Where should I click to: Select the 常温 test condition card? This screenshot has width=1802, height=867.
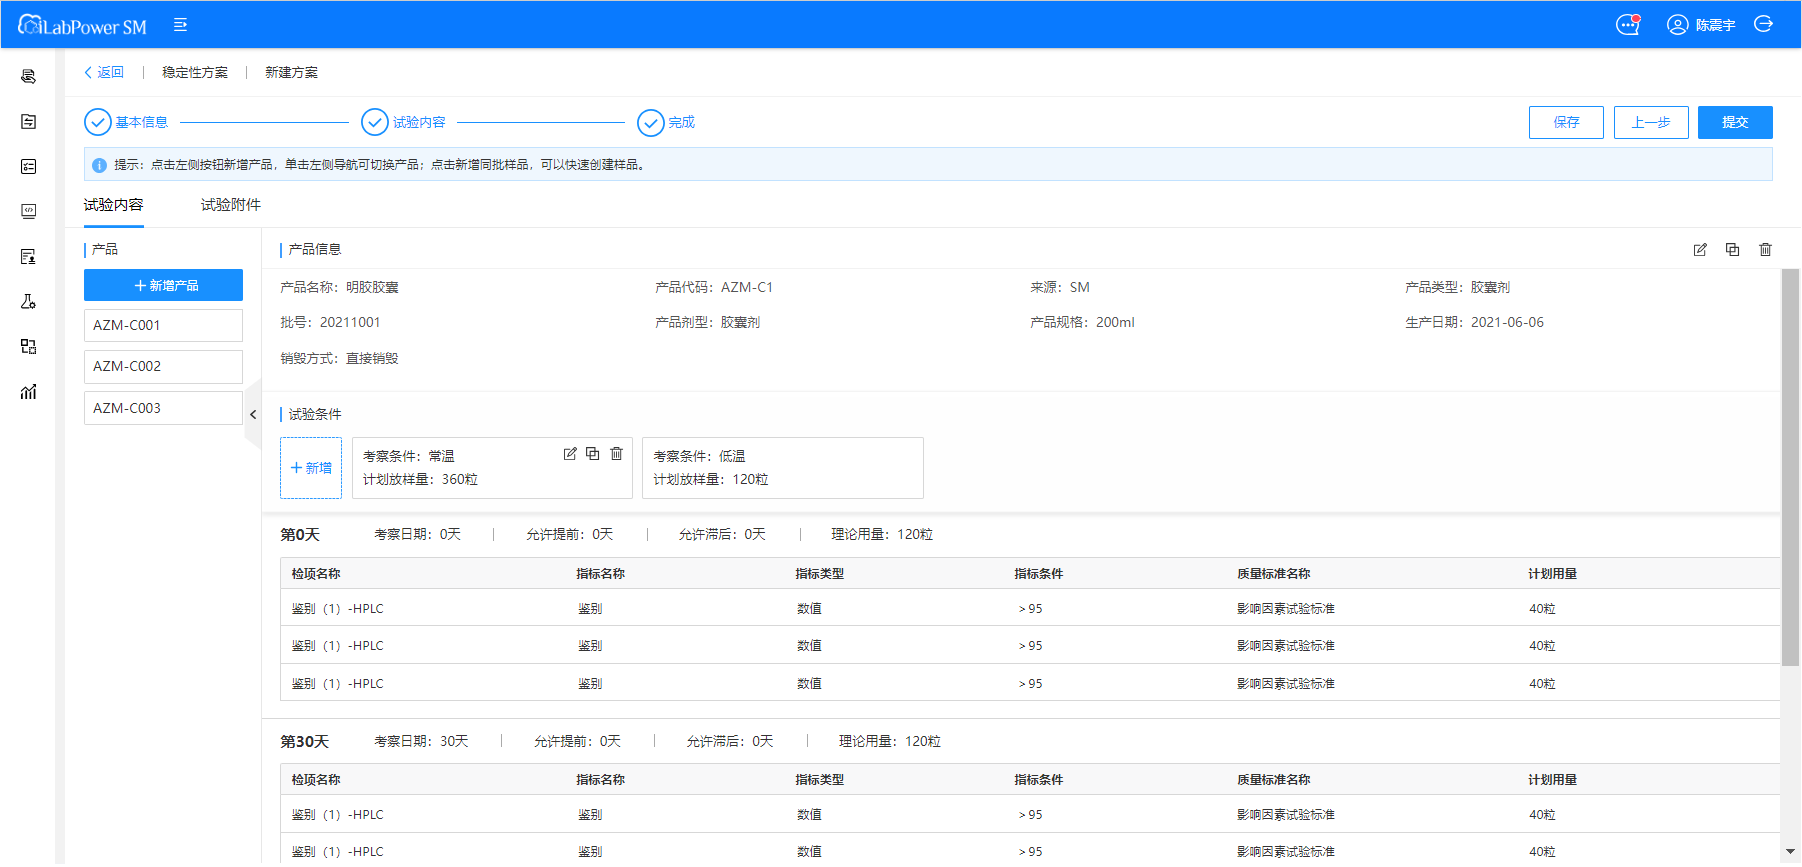click(x=492, y=468)
